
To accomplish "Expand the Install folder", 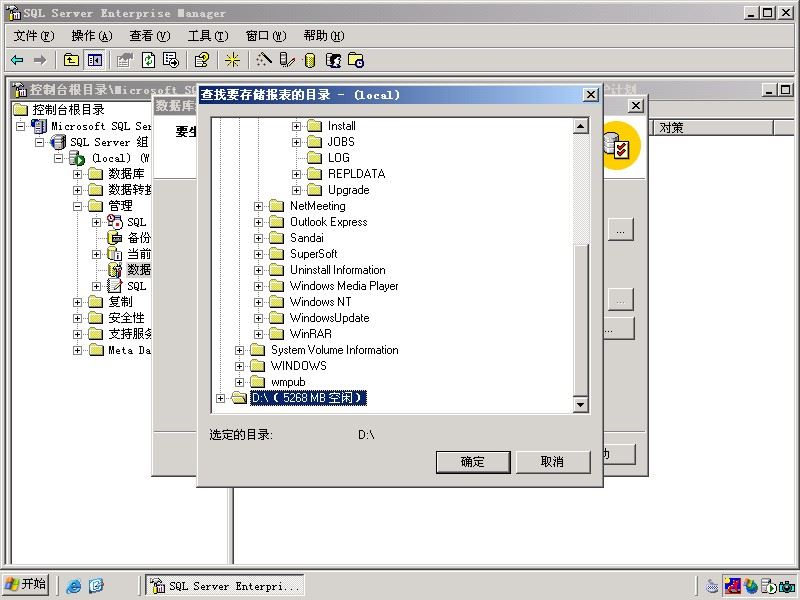I will click(x=296, y=126).
